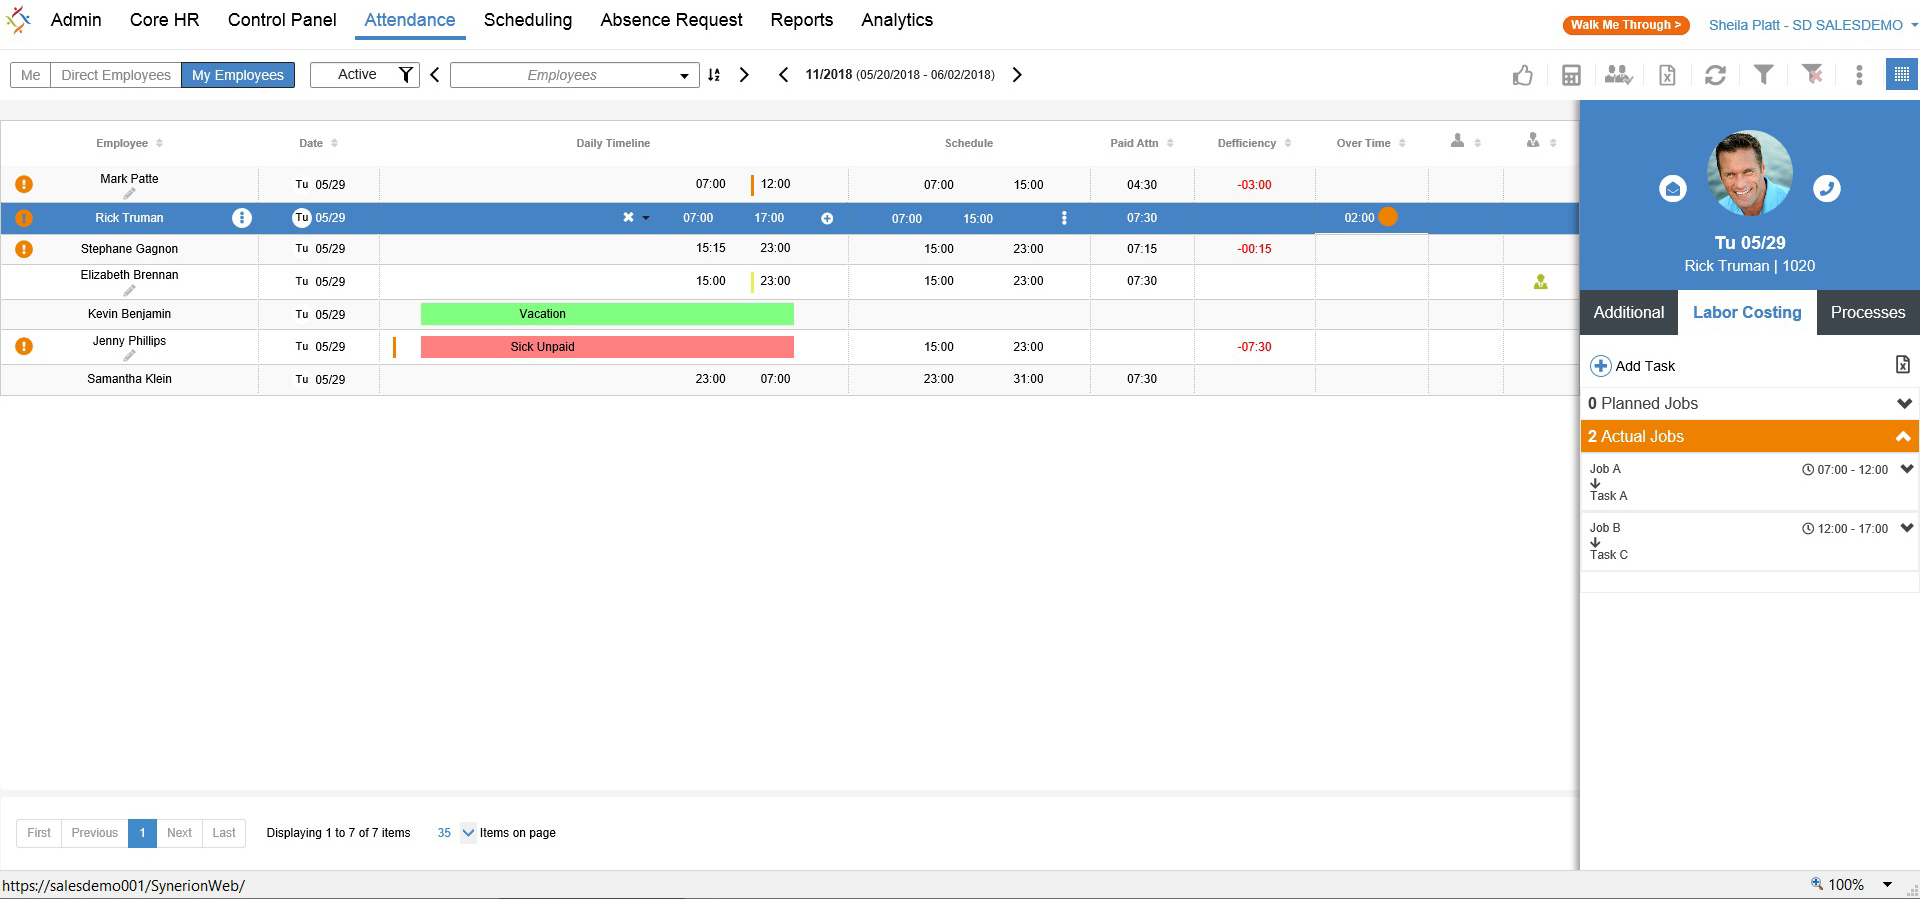
Task: Open the Core HR menu
Action: pos(165,20)
